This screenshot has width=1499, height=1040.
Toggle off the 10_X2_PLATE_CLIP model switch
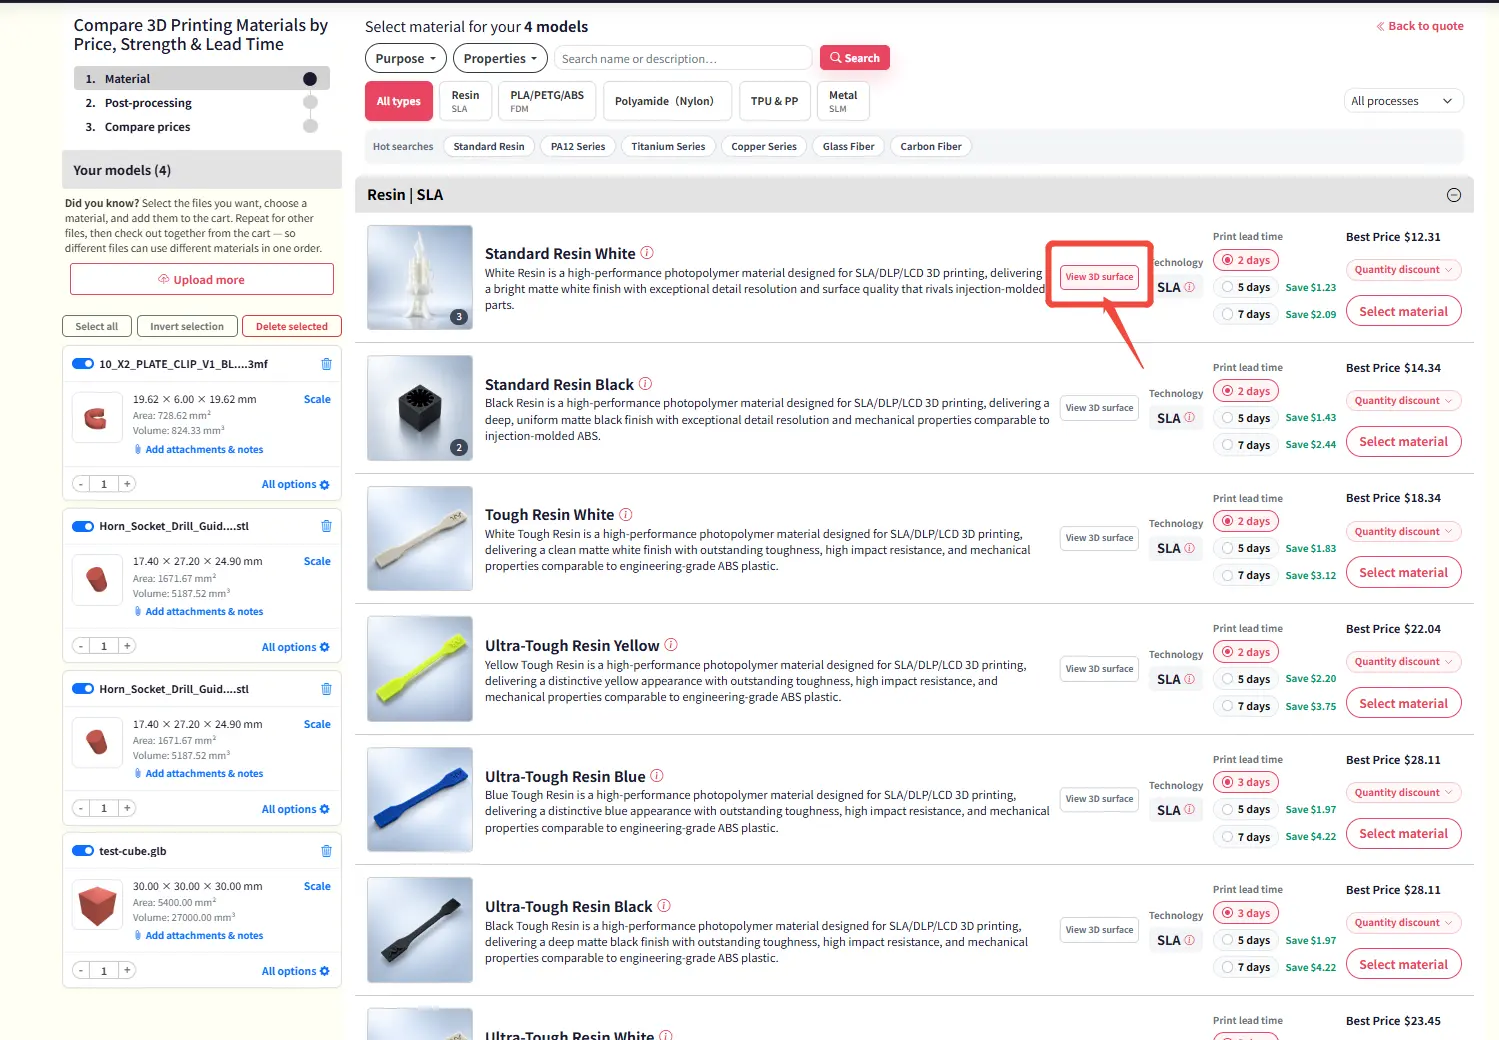[x=83, y=364]
